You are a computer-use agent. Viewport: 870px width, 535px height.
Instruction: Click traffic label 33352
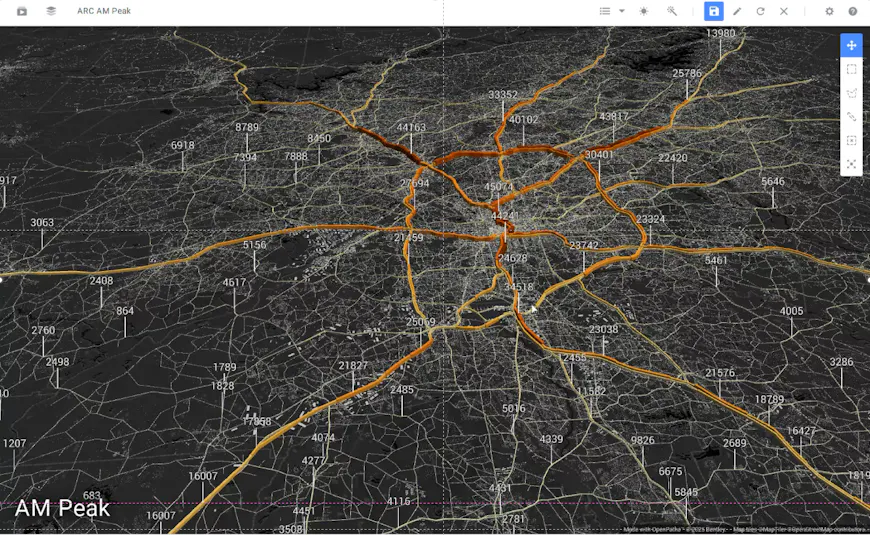(x=503, y=95)
